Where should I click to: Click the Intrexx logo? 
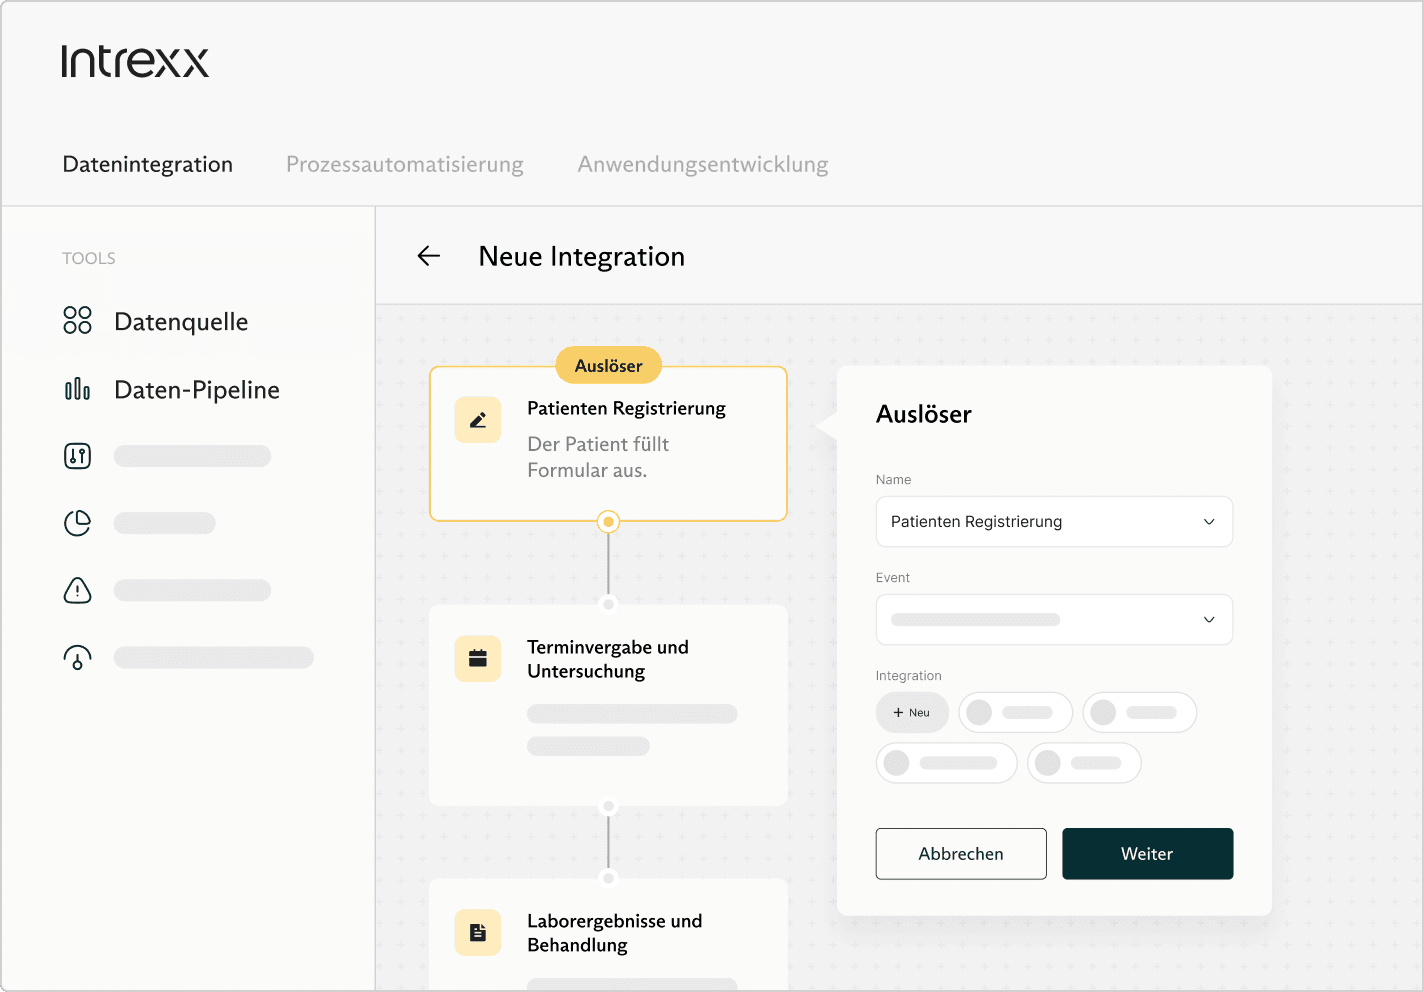135,61
